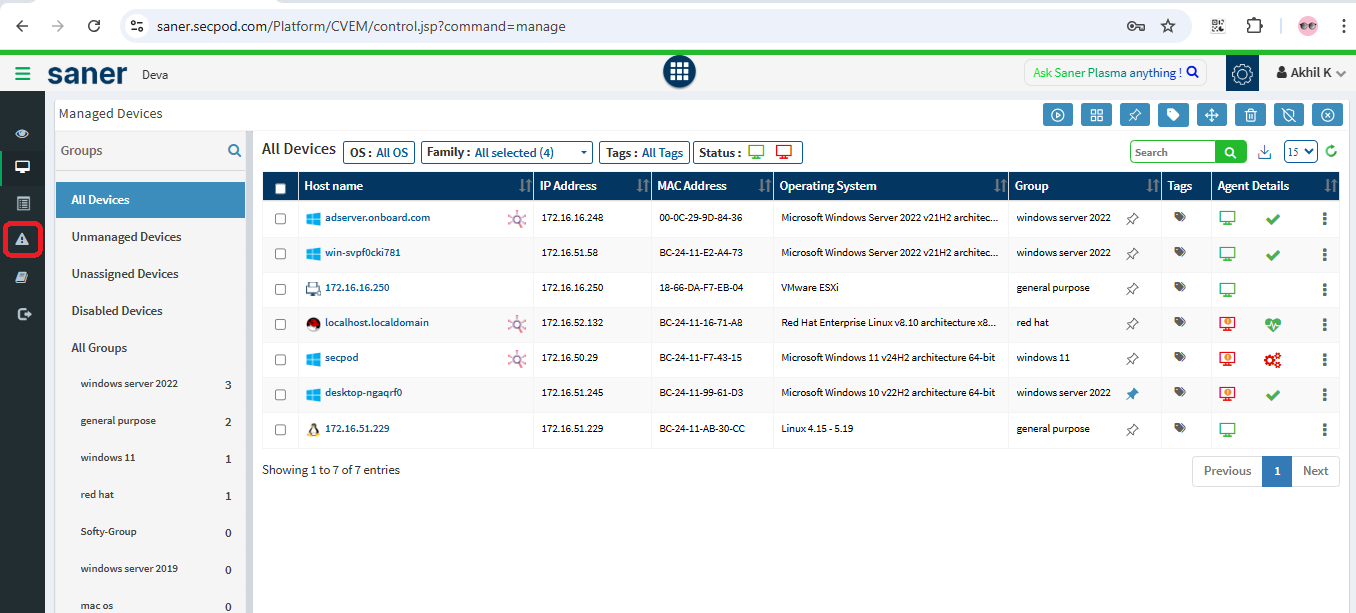Open the win-svpf0cki781 host link

tap(363, 253)
